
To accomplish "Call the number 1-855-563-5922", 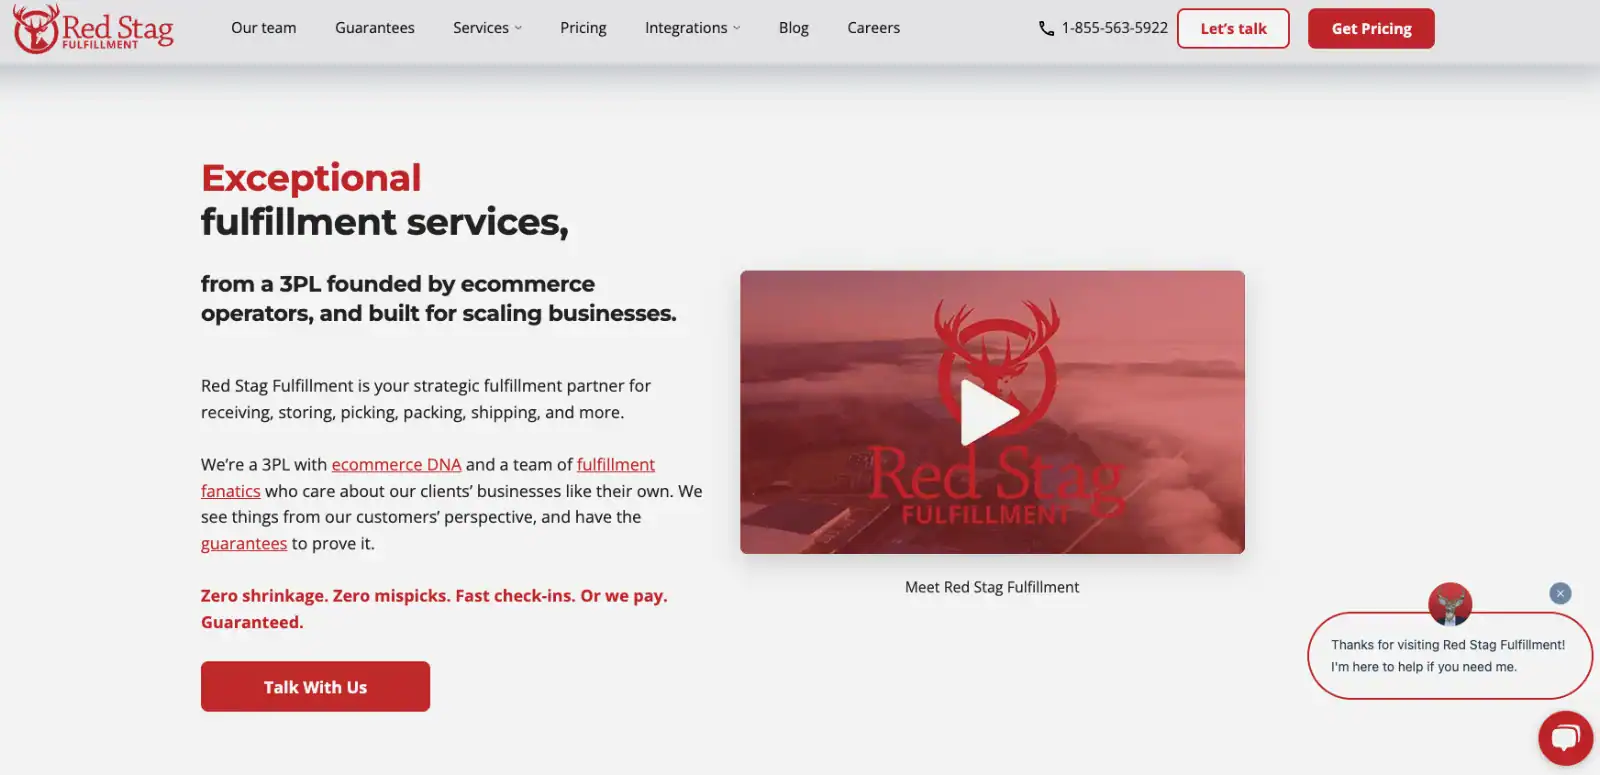I will (x=1115, y=28).
